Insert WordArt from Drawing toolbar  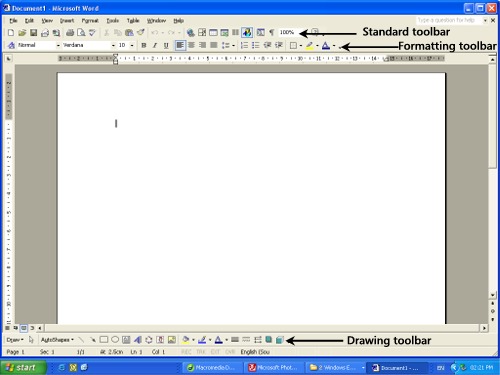138,340
